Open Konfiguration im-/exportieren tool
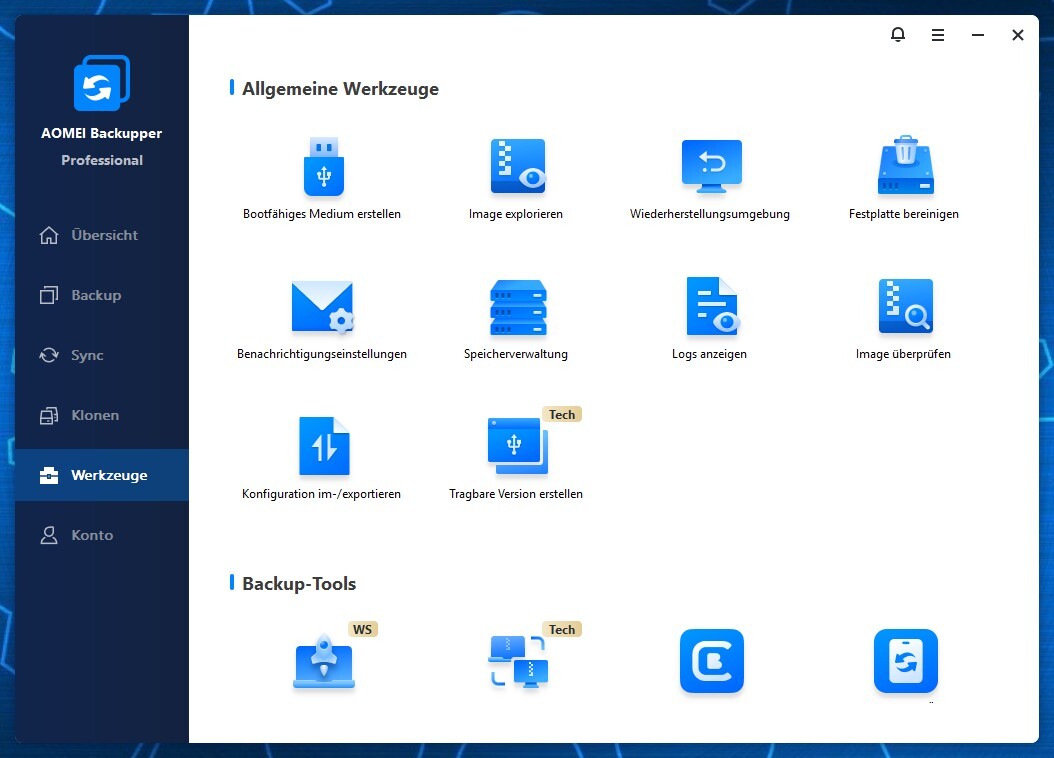1054x758 pixels. pos(322,447)
